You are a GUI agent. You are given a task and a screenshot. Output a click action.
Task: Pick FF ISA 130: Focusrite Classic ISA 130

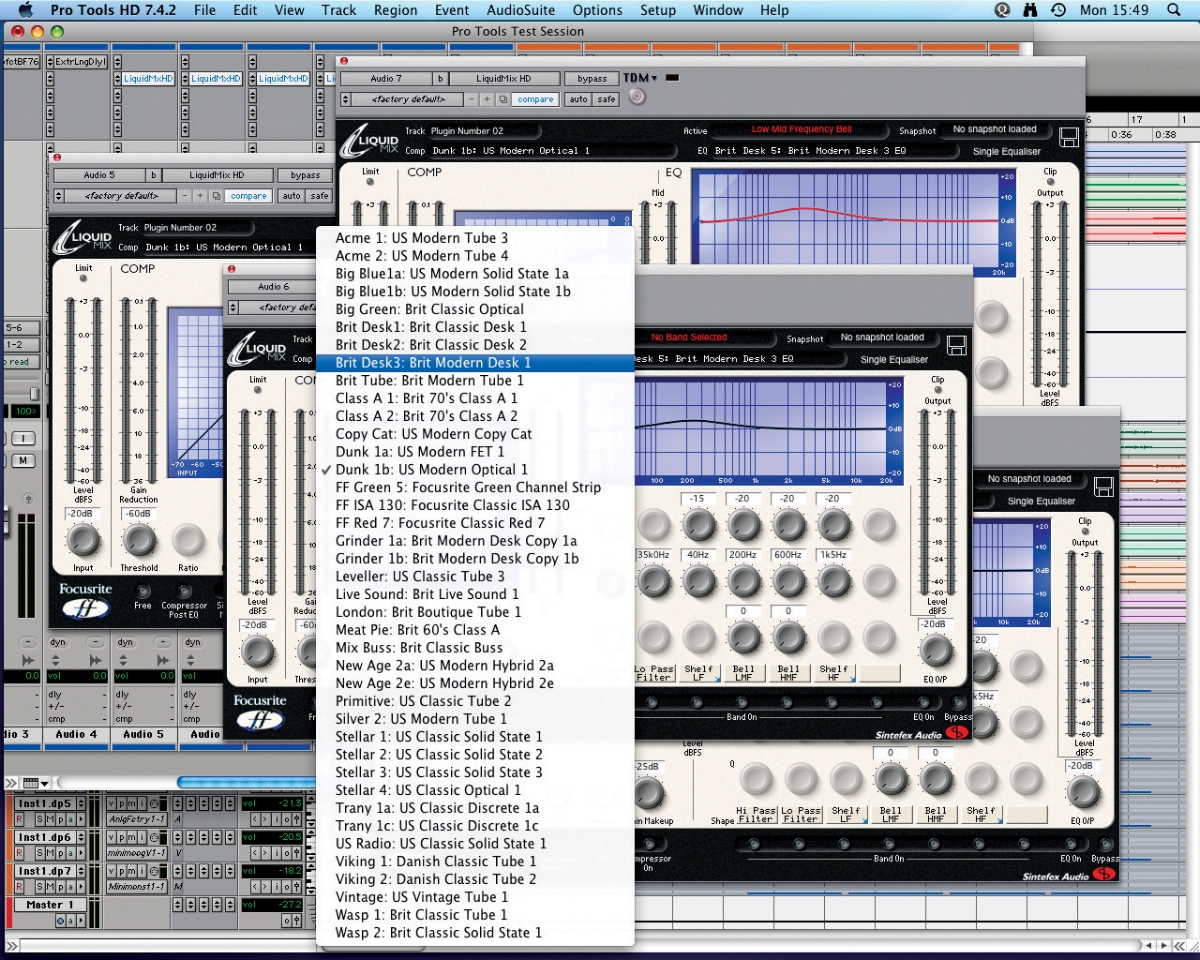pyautogui.click(x=475, y=505)
